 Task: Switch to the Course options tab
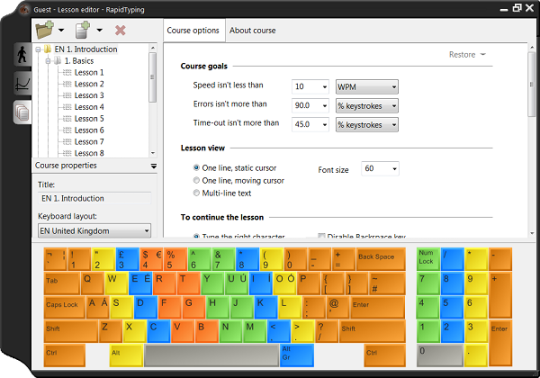[x=193, y=30]
